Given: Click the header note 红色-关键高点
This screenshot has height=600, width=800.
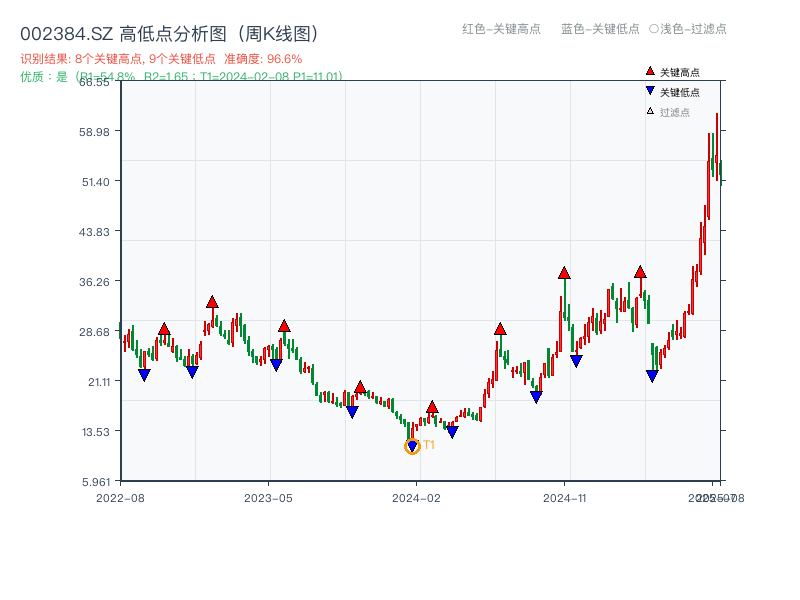Looking at the screenshot, I should point(501,29).
